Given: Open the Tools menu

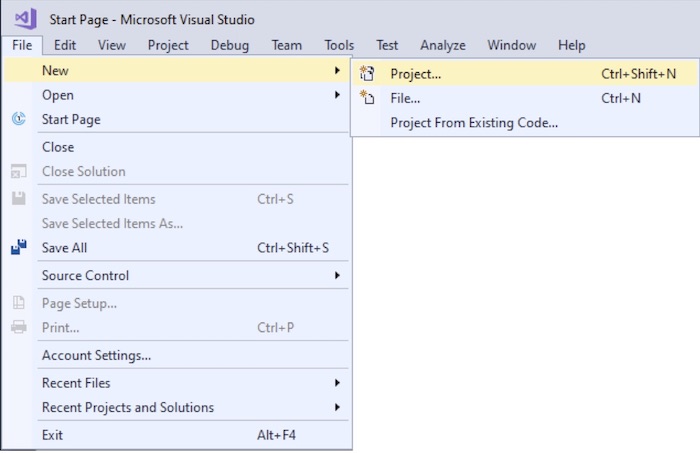Looking at the screenshot, I should pyautogui.click(x=339, y=45).
